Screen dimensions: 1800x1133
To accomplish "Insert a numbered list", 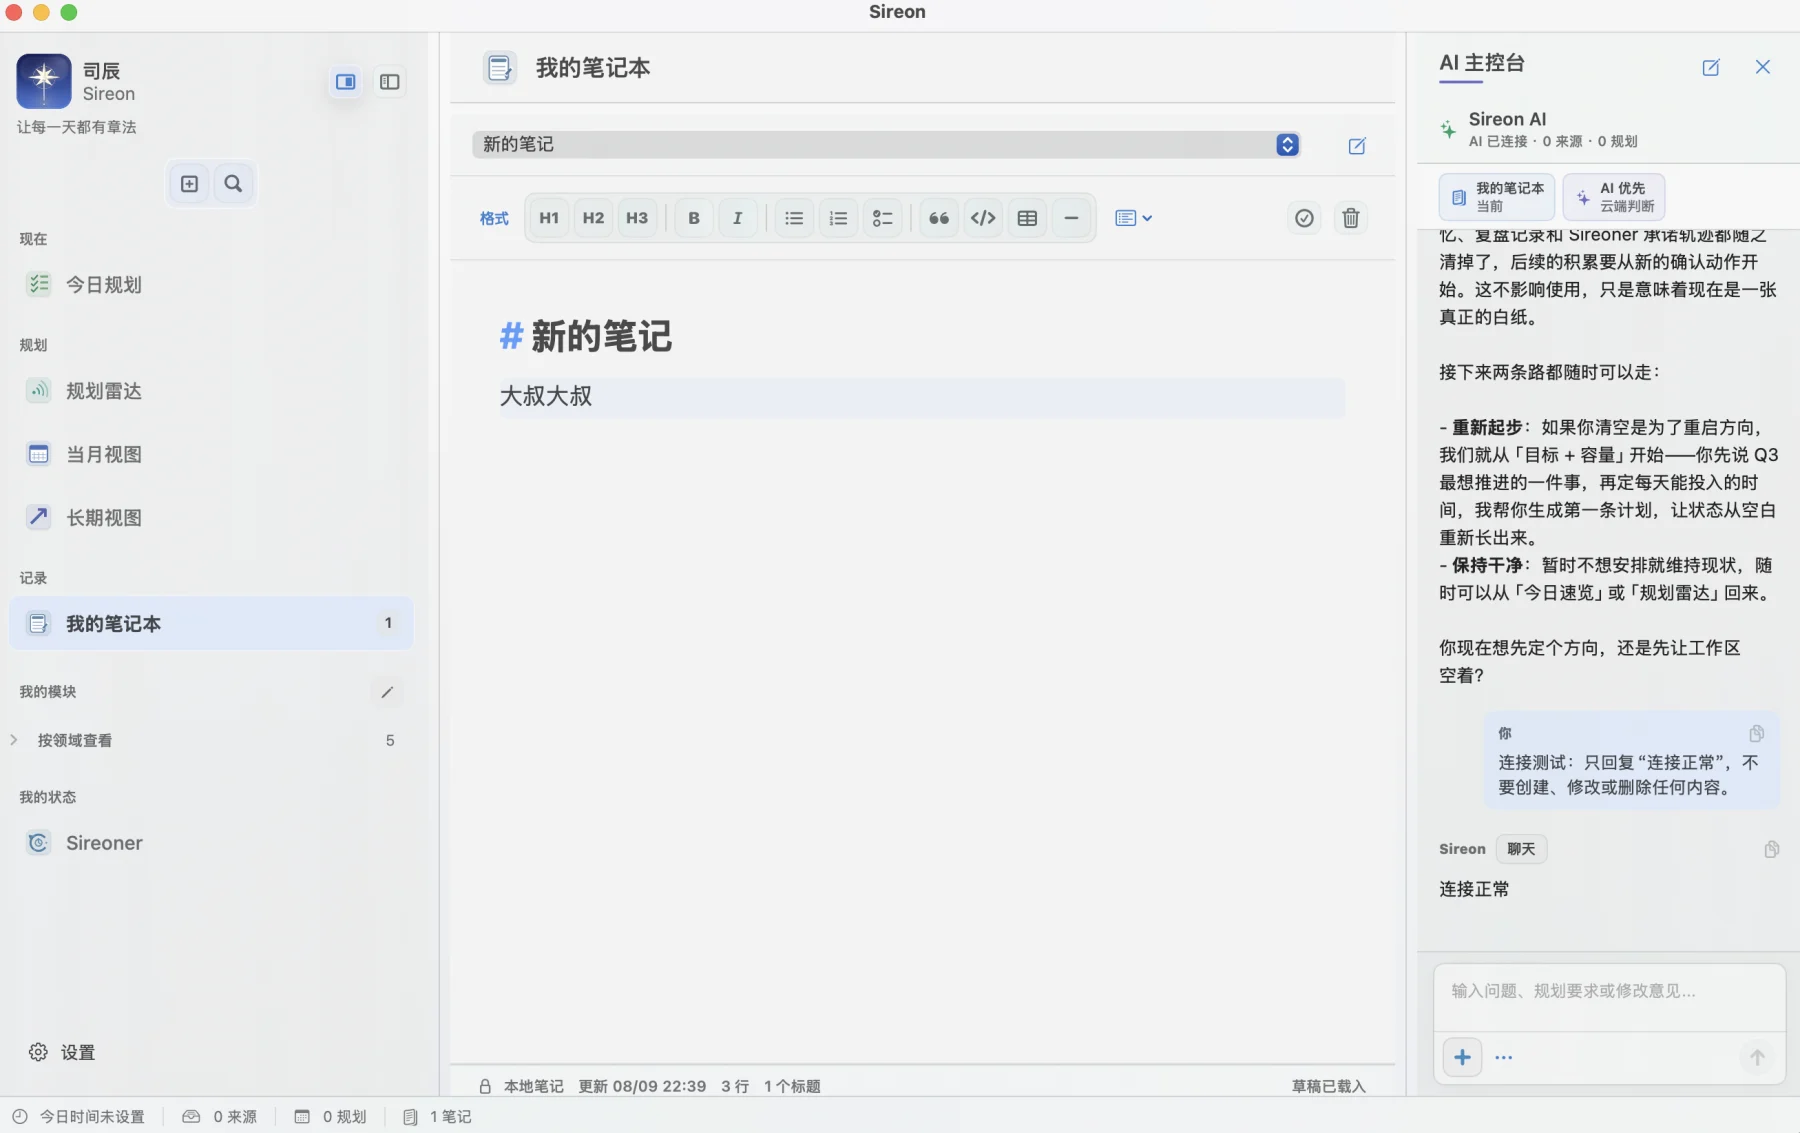I will 838,218.
